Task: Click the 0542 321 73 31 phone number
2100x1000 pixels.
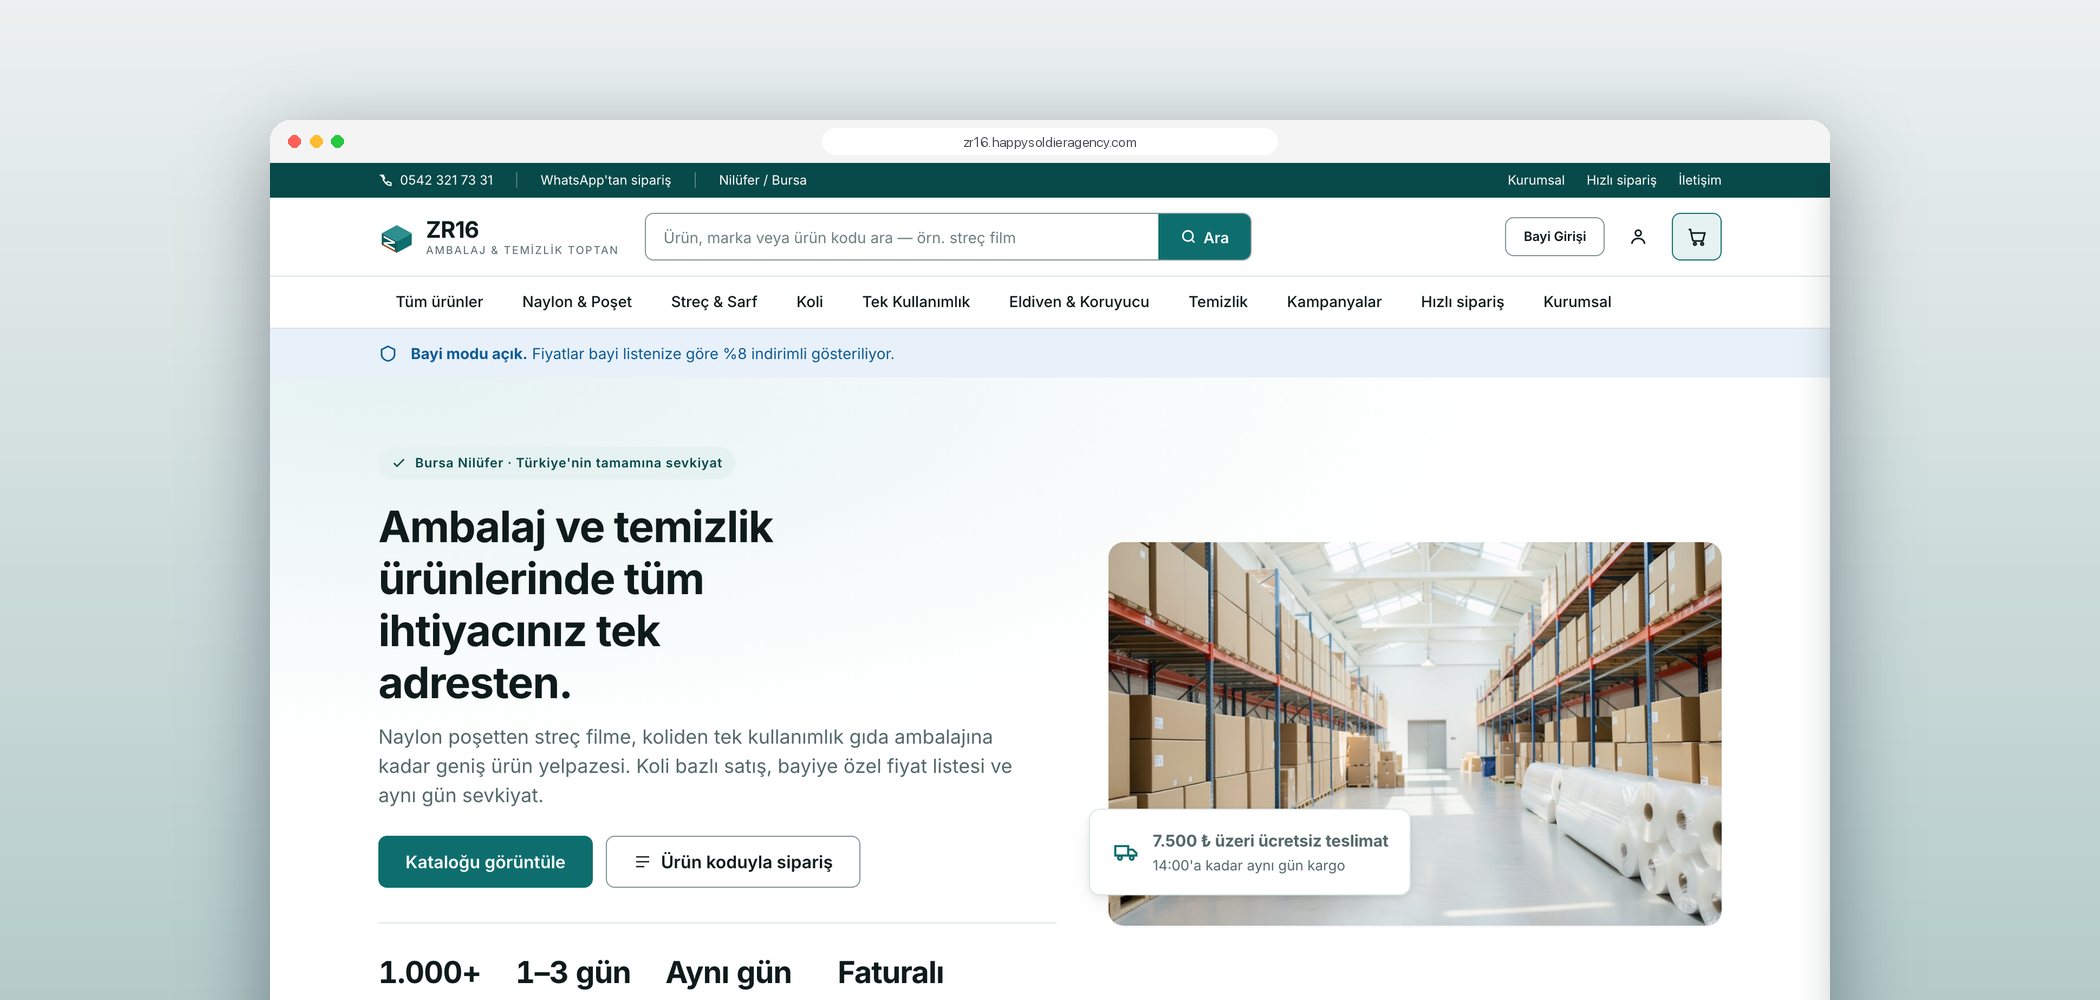Action: [x=447, y=180]
